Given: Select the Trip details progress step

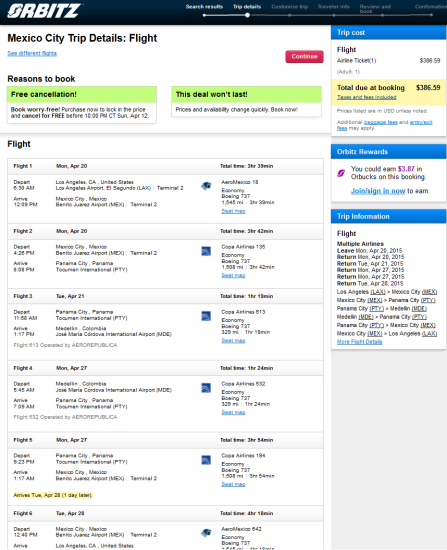Looking at the screenshot, I should (247, 7).
